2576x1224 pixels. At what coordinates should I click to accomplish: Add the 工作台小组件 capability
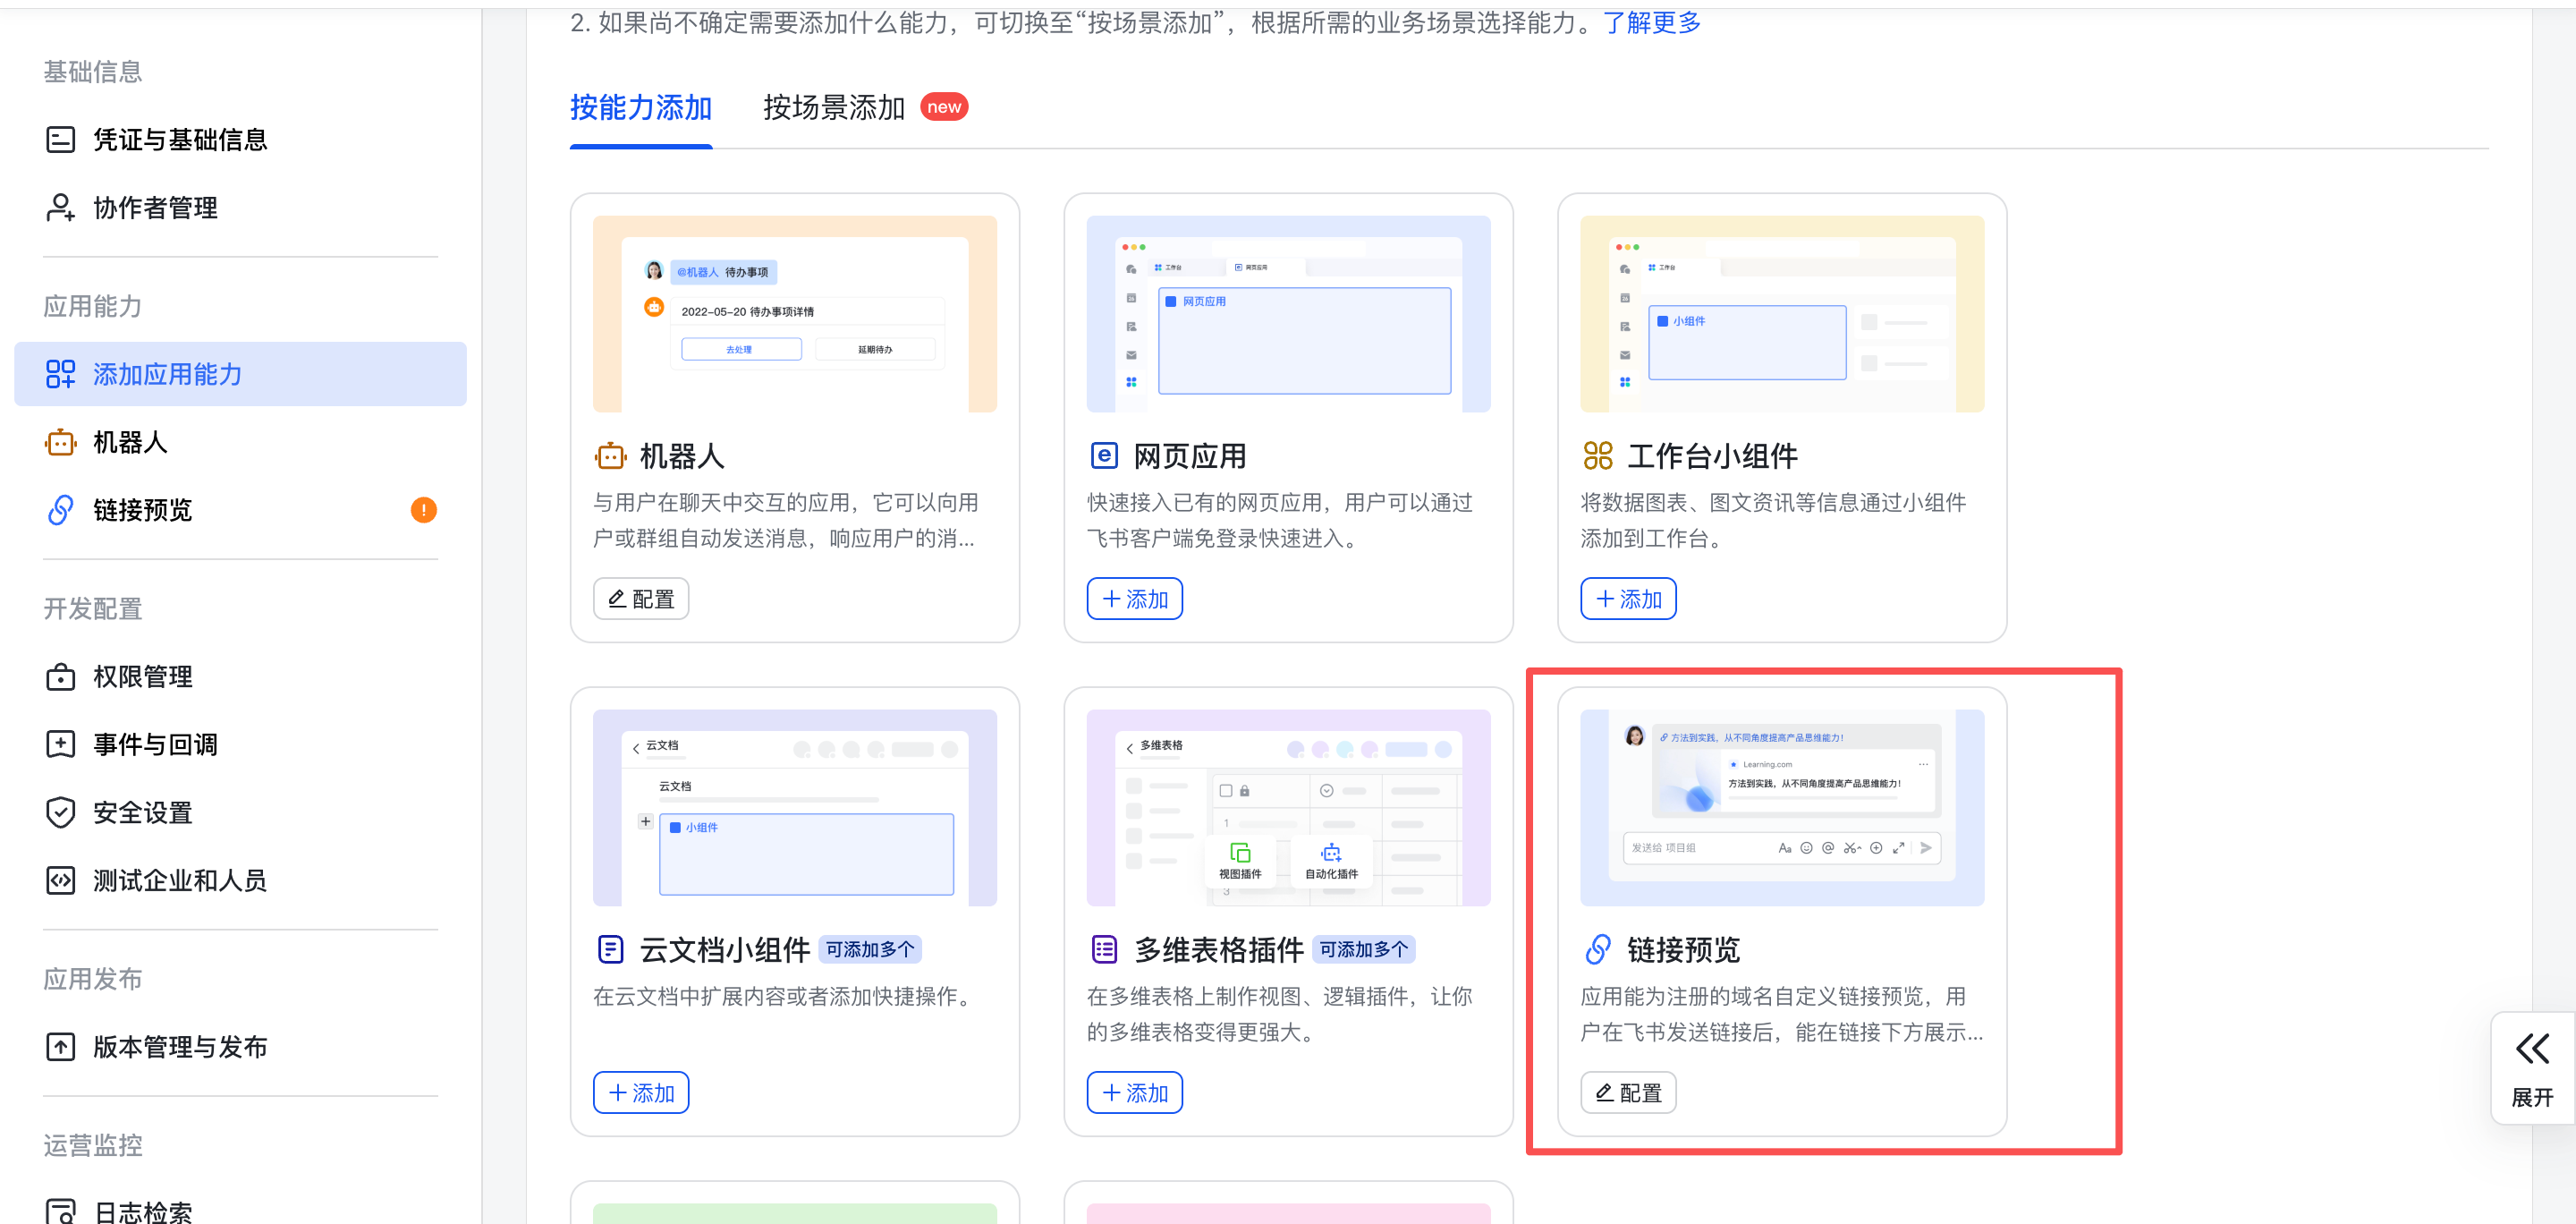[x=1627, y=599]
